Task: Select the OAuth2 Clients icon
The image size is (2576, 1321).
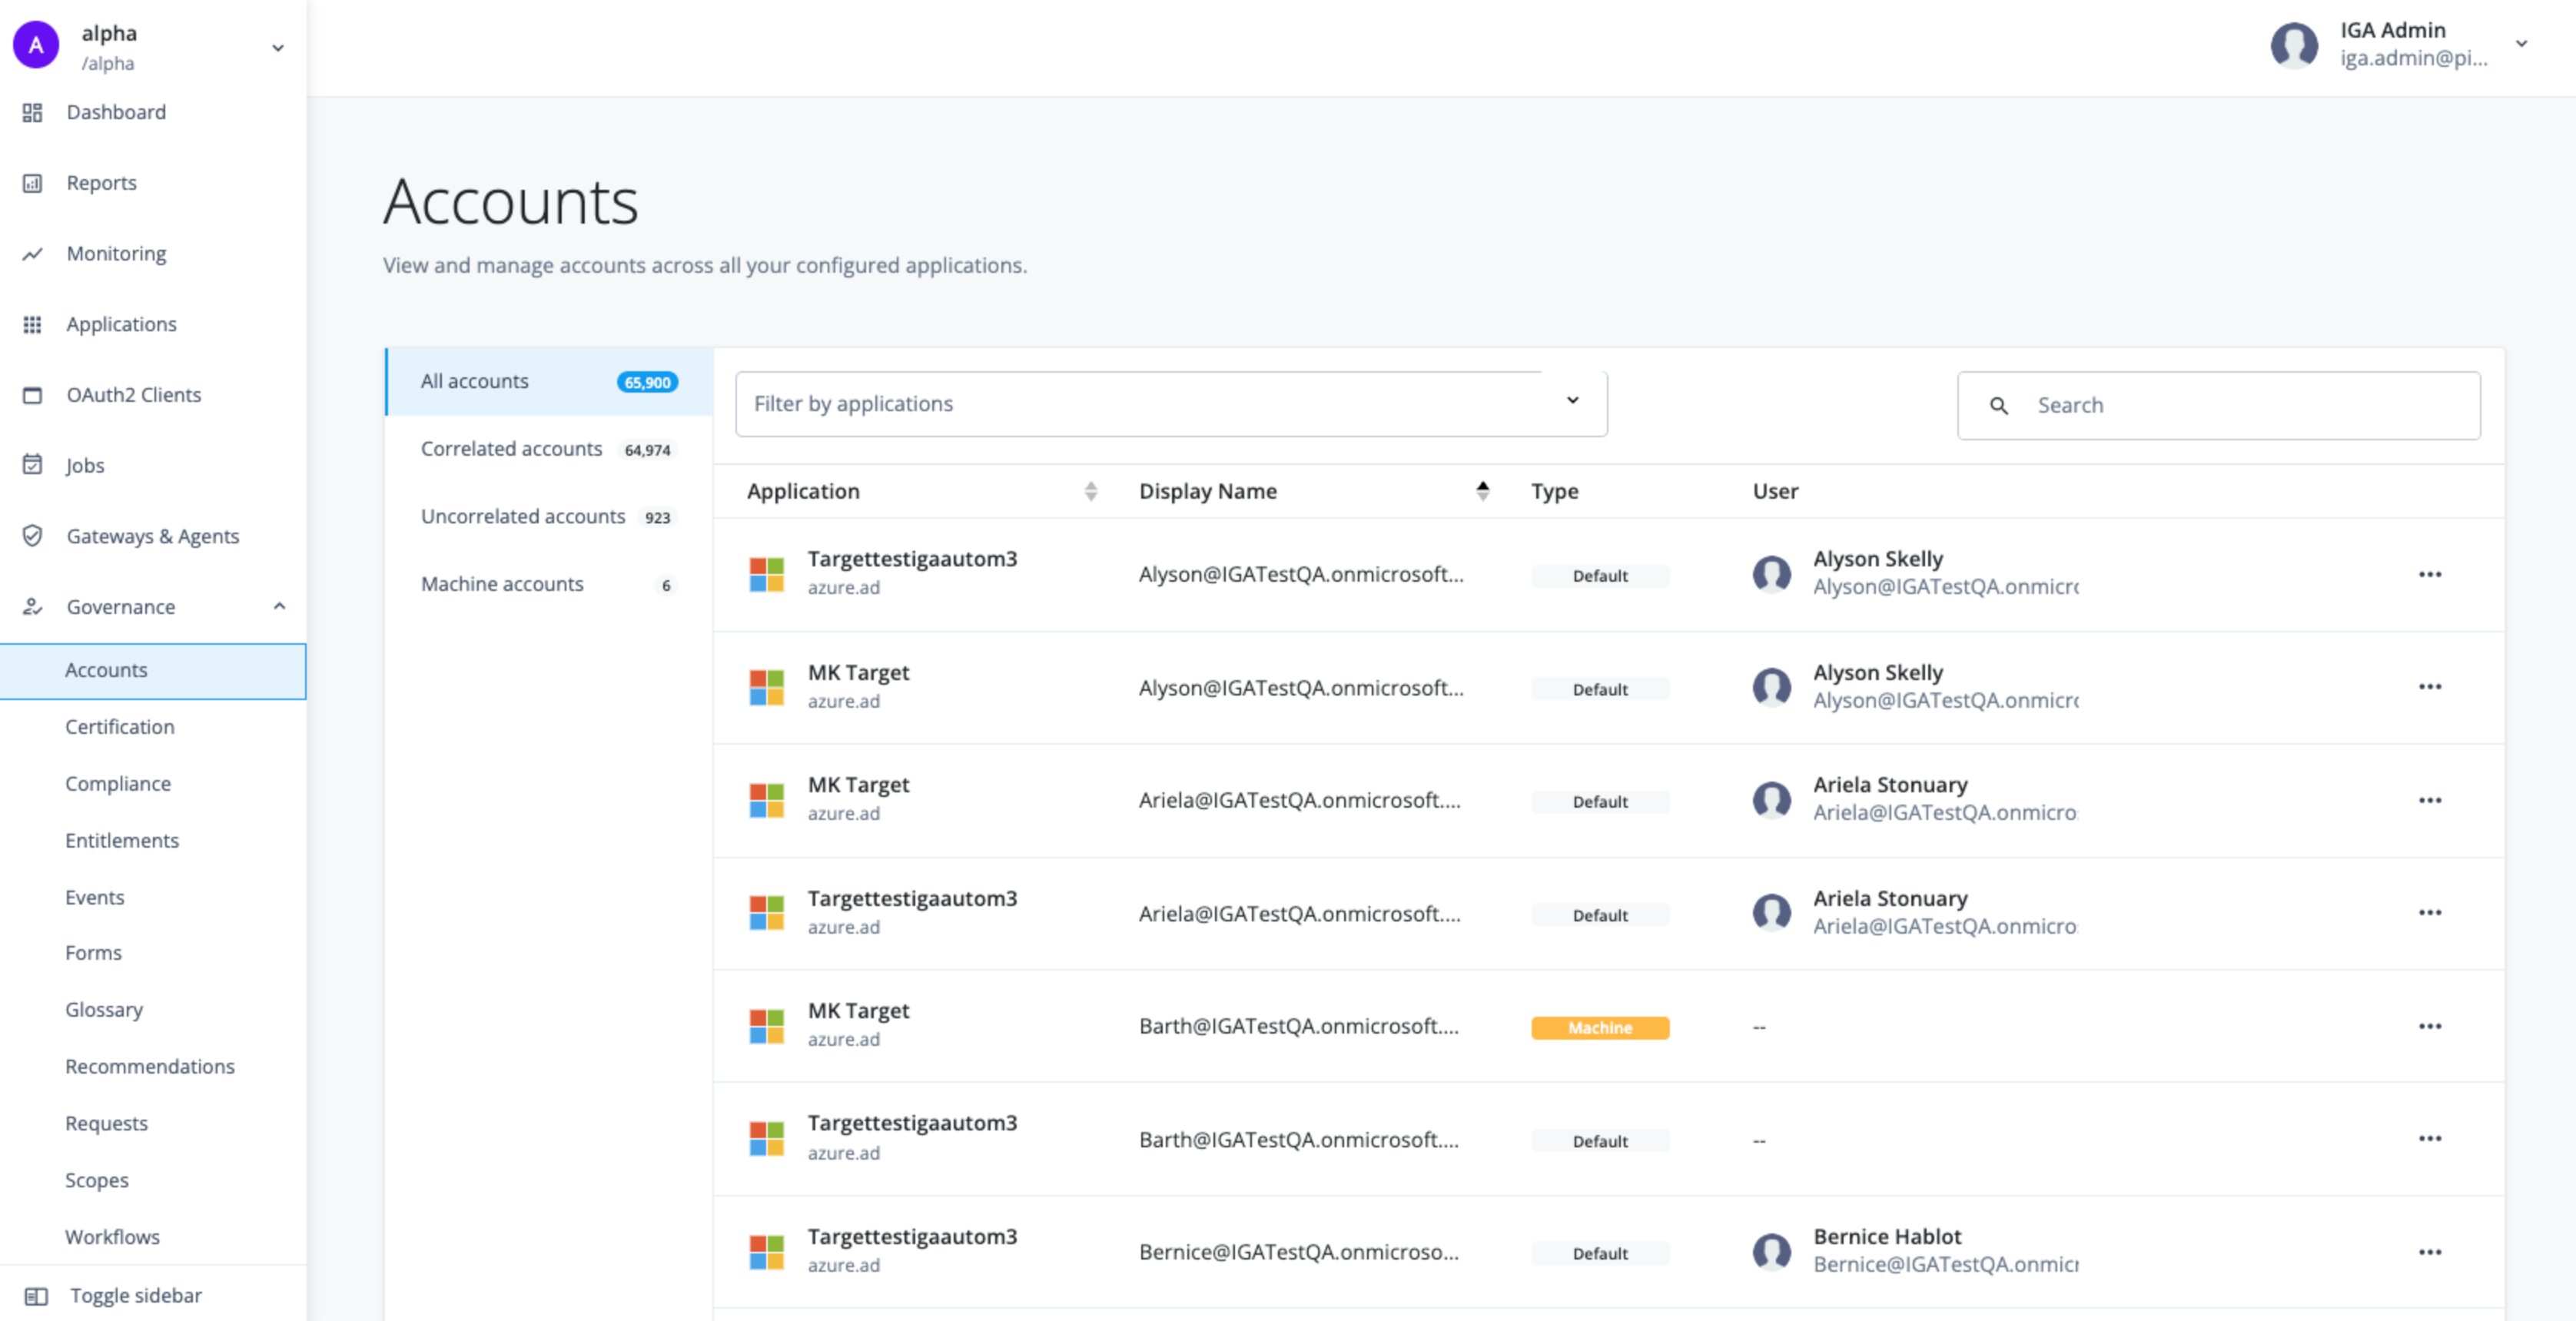Action: pos(33,395)
